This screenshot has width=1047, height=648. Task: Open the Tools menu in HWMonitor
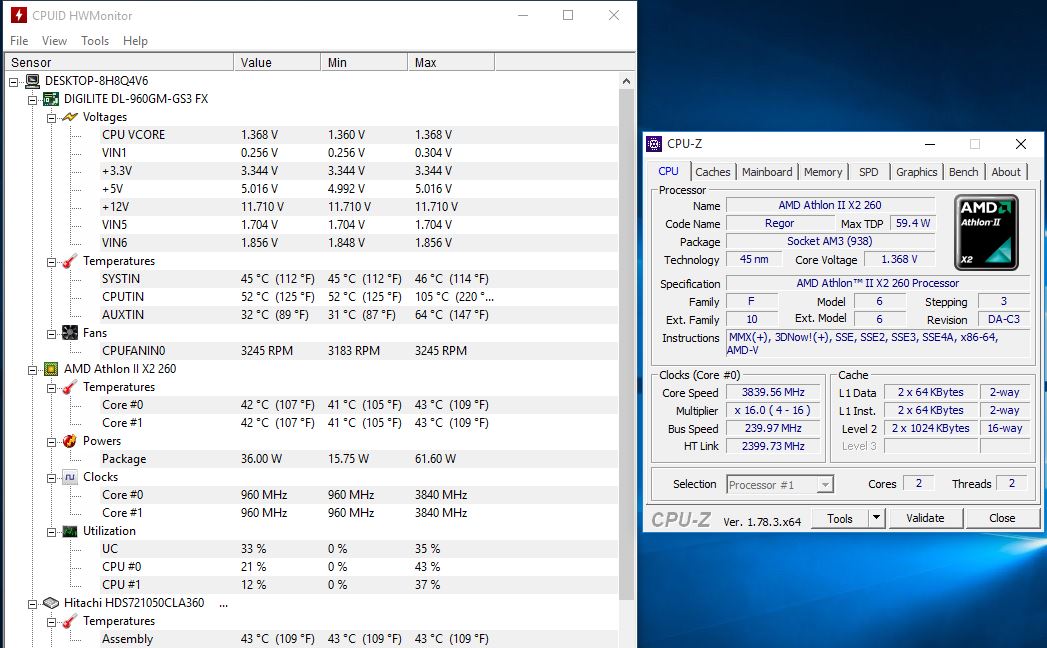(95, 41)
